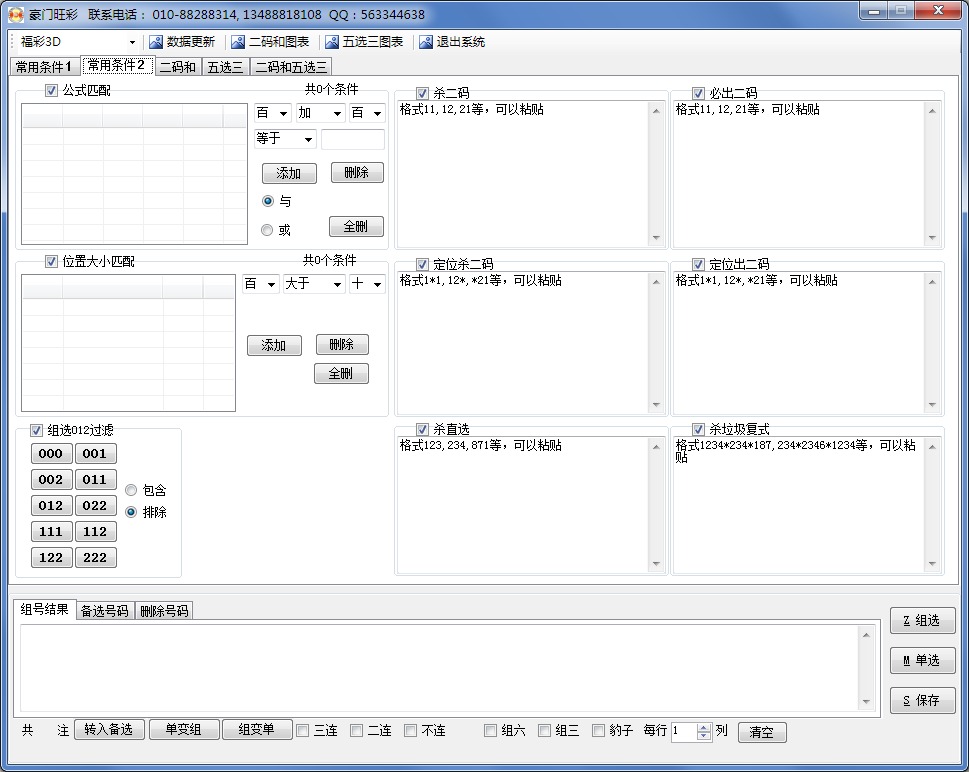Increase the 每行 column count stepper

(x=704, y=727)
